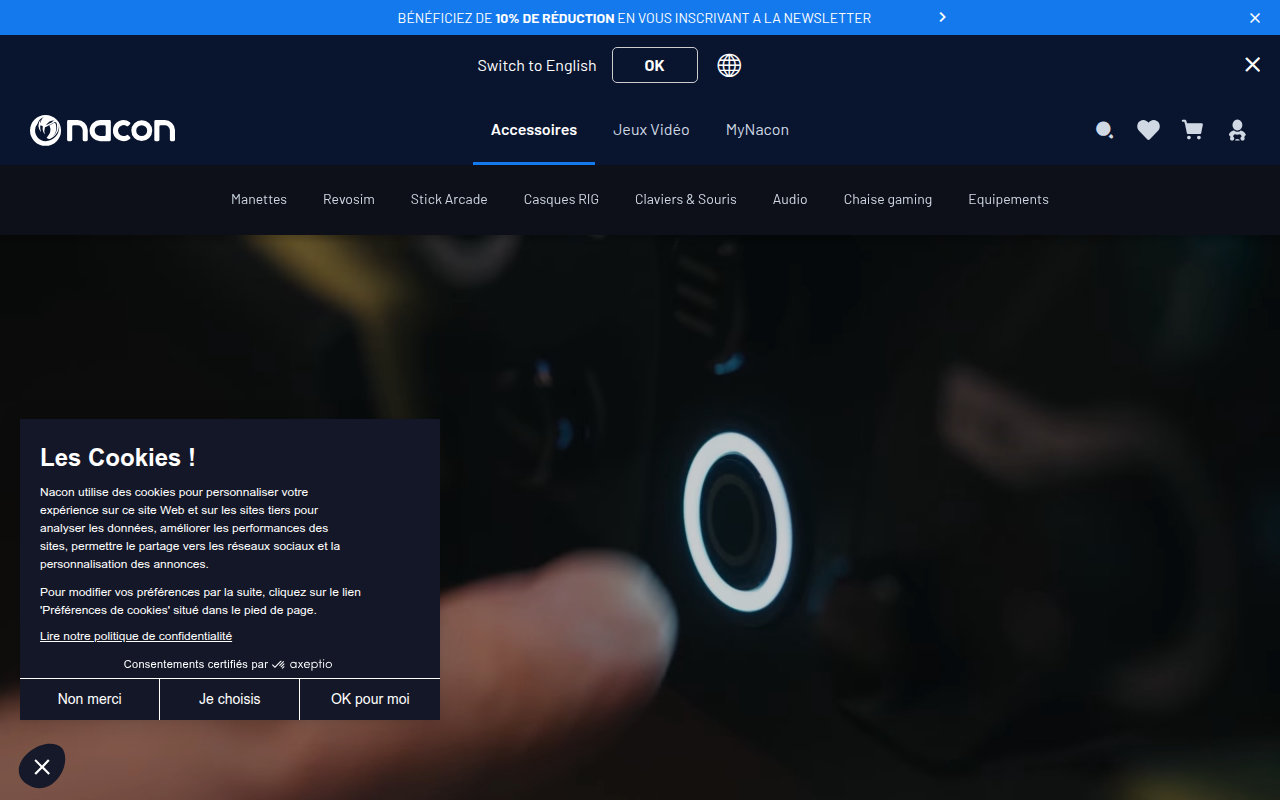Click the axeptio certification logo

click(x=302, y=664)
